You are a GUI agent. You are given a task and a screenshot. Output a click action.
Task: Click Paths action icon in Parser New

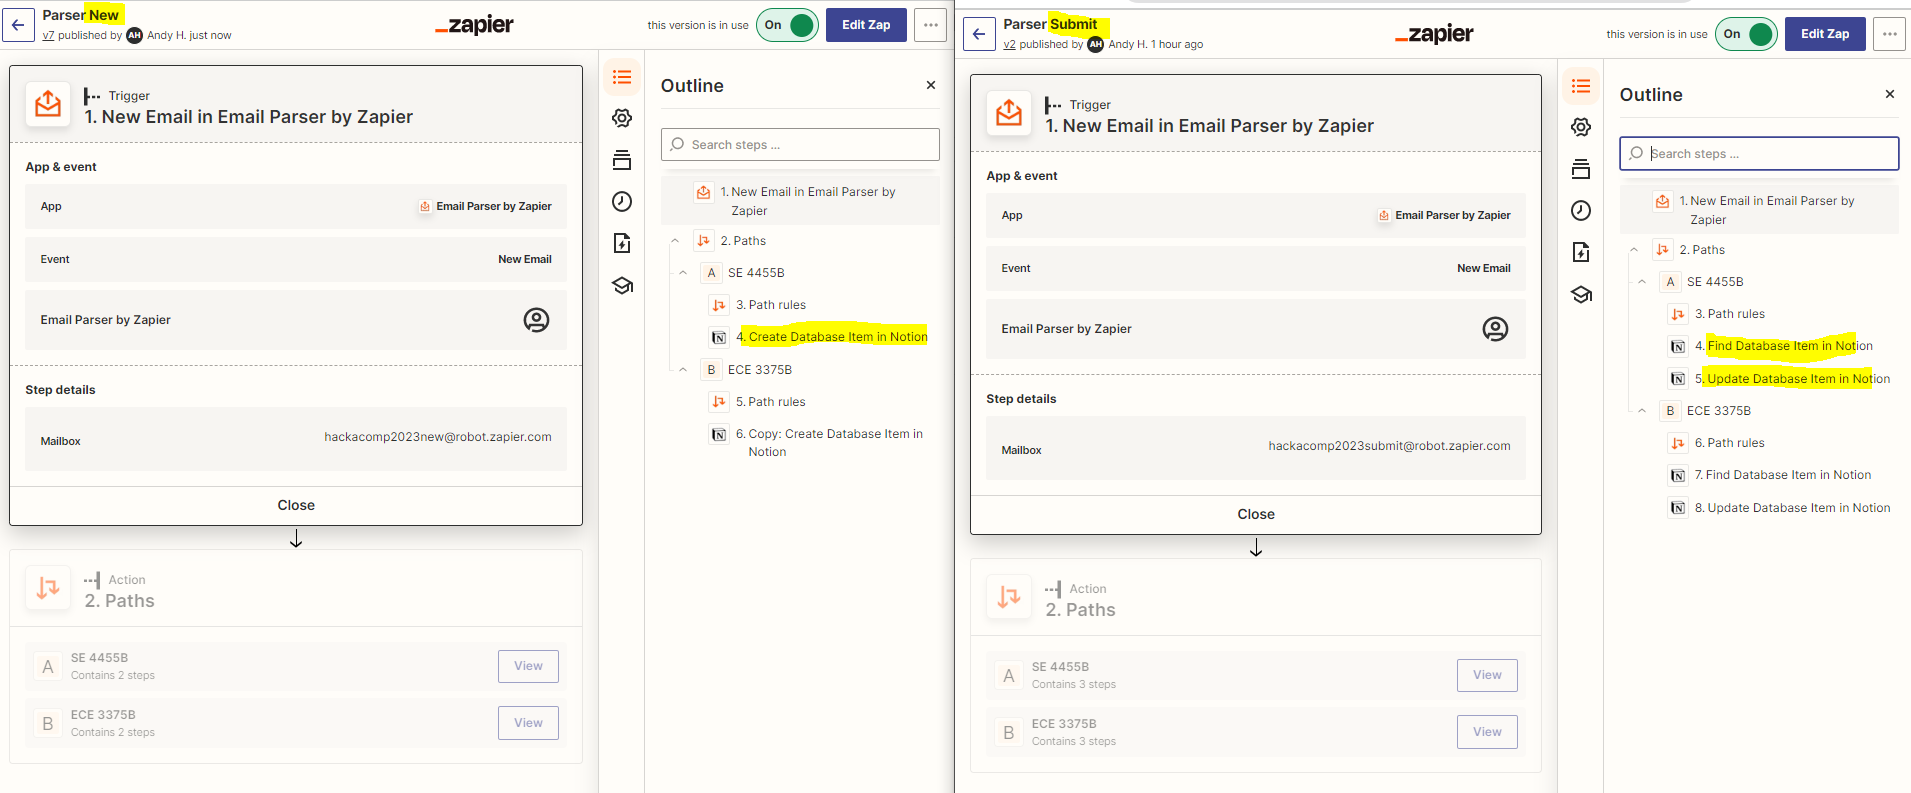click(48, 588)
